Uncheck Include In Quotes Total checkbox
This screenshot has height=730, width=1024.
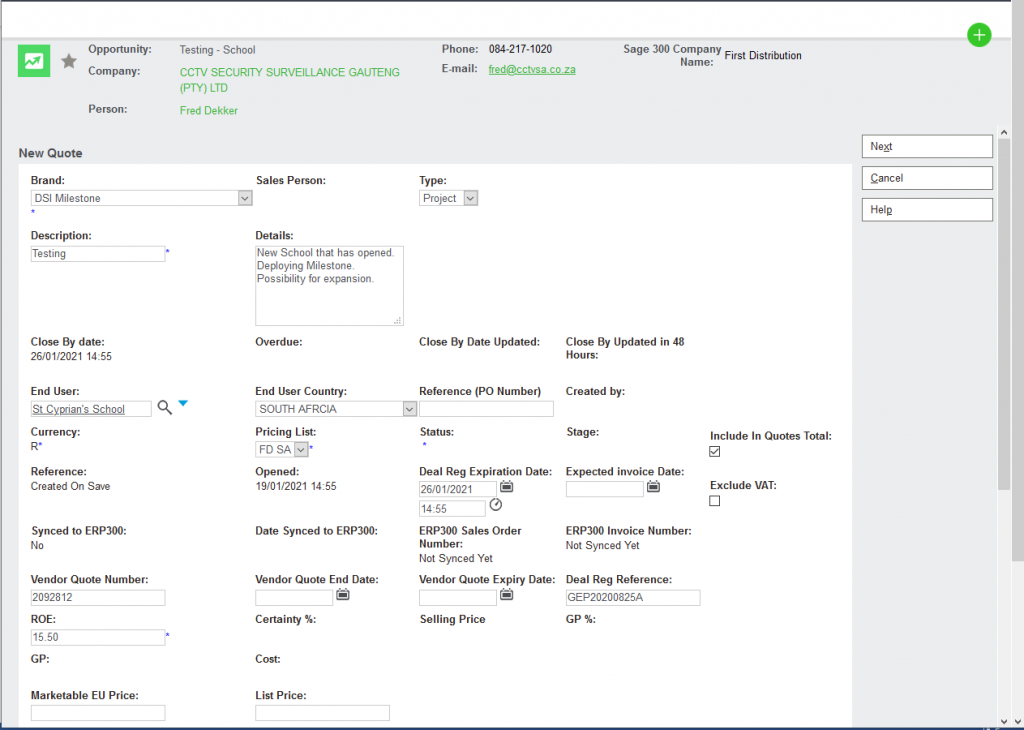(714, 452)
